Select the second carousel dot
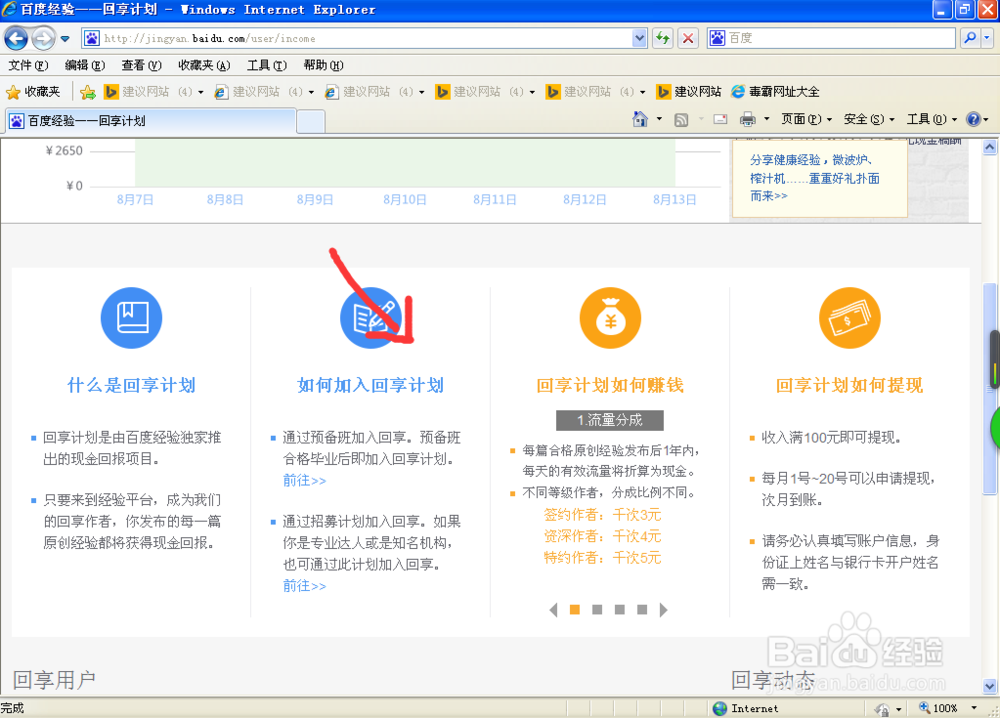Viewport: 1000px width, 718px height. (x=597, y=610)
